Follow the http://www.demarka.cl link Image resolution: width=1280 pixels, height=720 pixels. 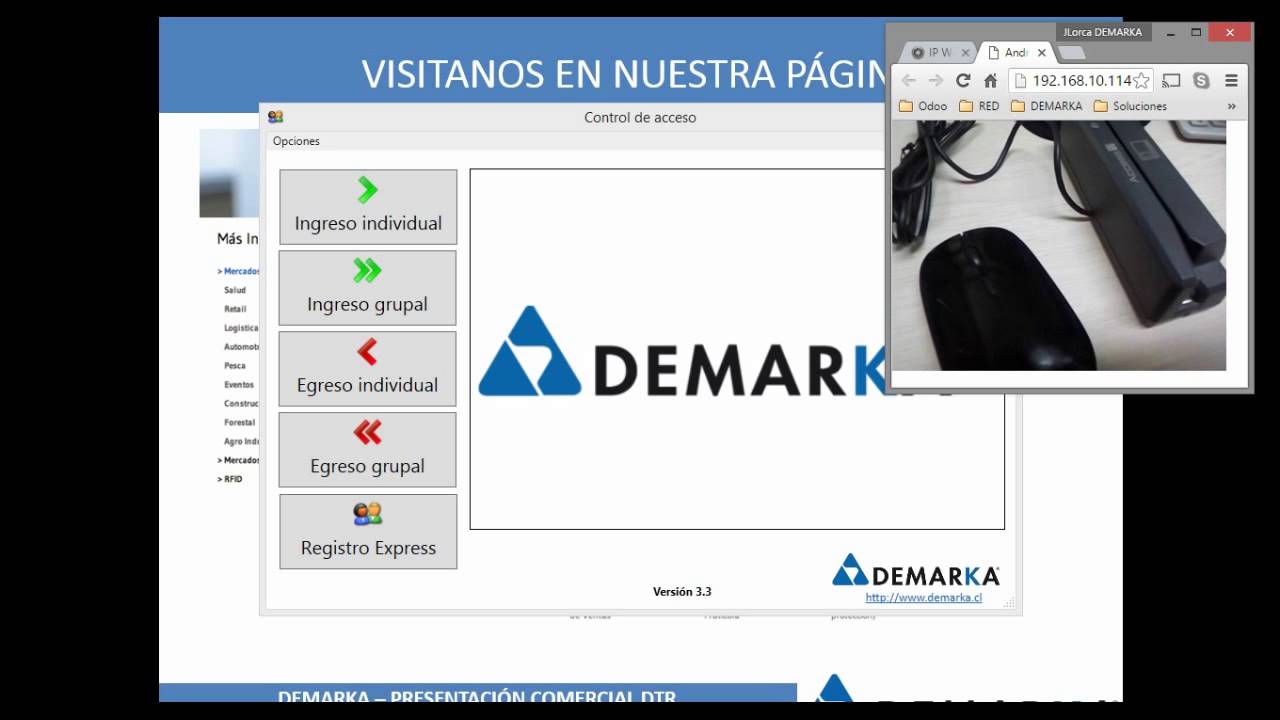pyautogui.click(x=924, y=598)
